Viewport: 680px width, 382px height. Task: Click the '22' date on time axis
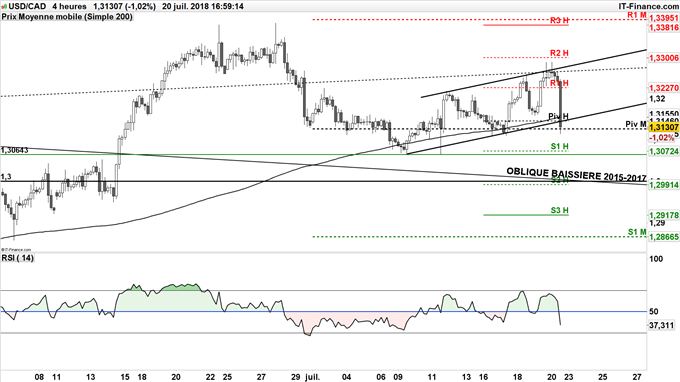point(210,377)
